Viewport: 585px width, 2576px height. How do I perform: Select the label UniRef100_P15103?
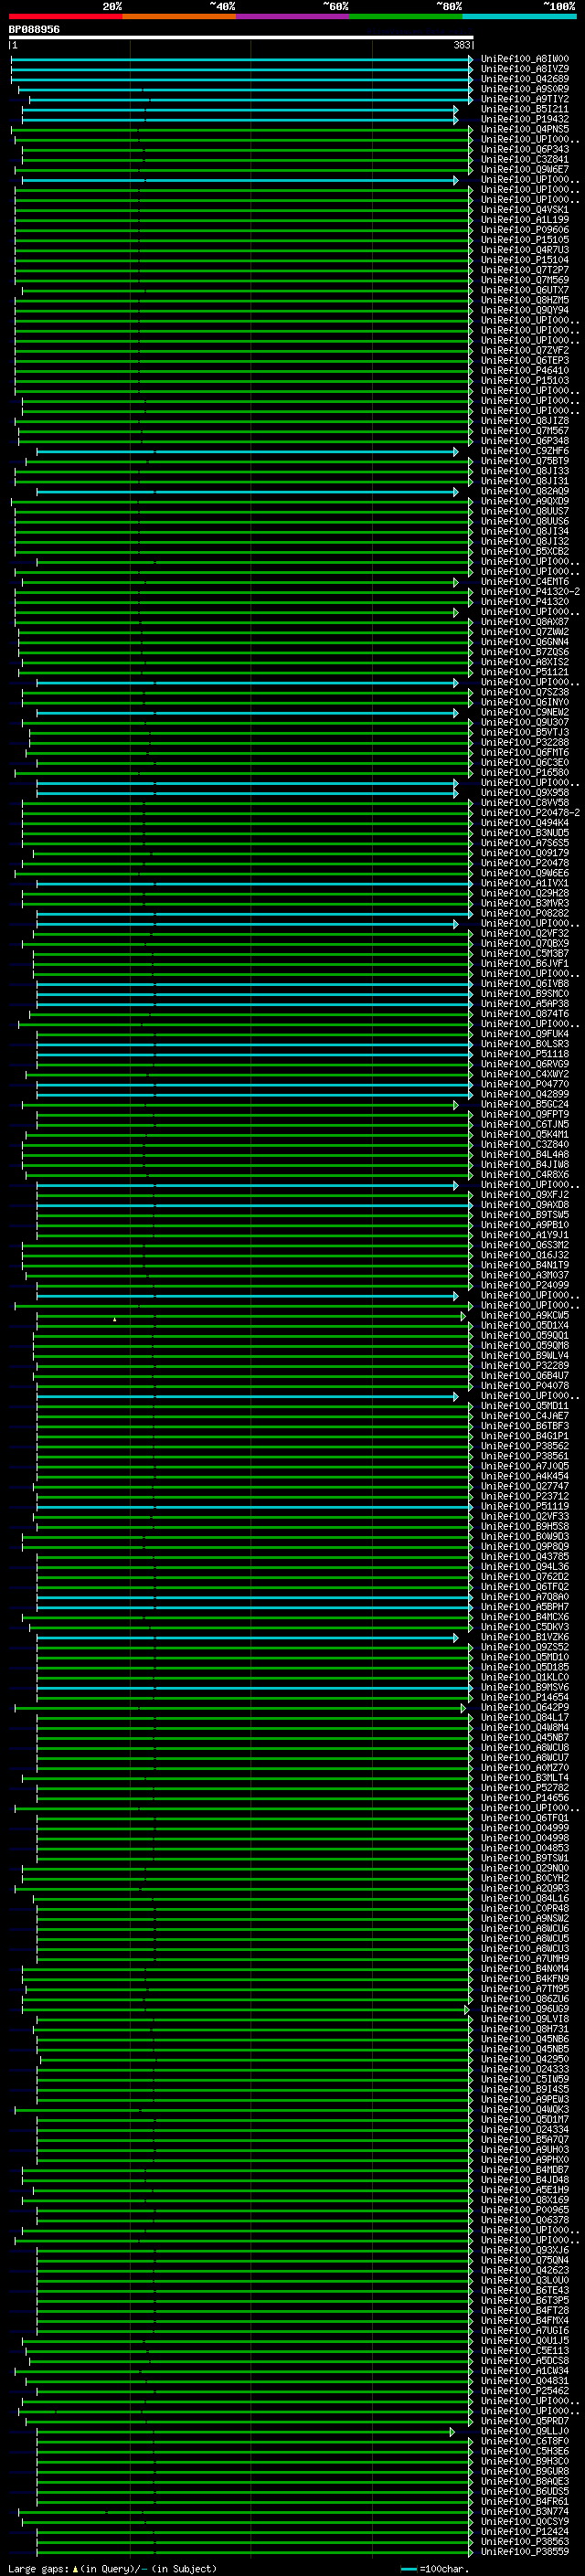point(524,381)
